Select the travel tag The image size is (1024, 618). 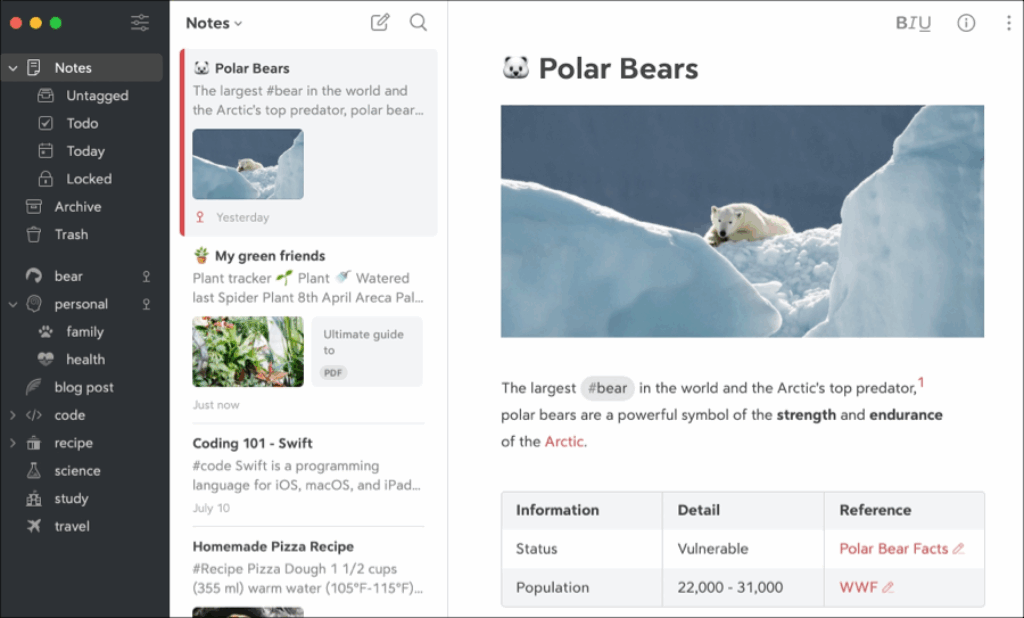(72, 526)
